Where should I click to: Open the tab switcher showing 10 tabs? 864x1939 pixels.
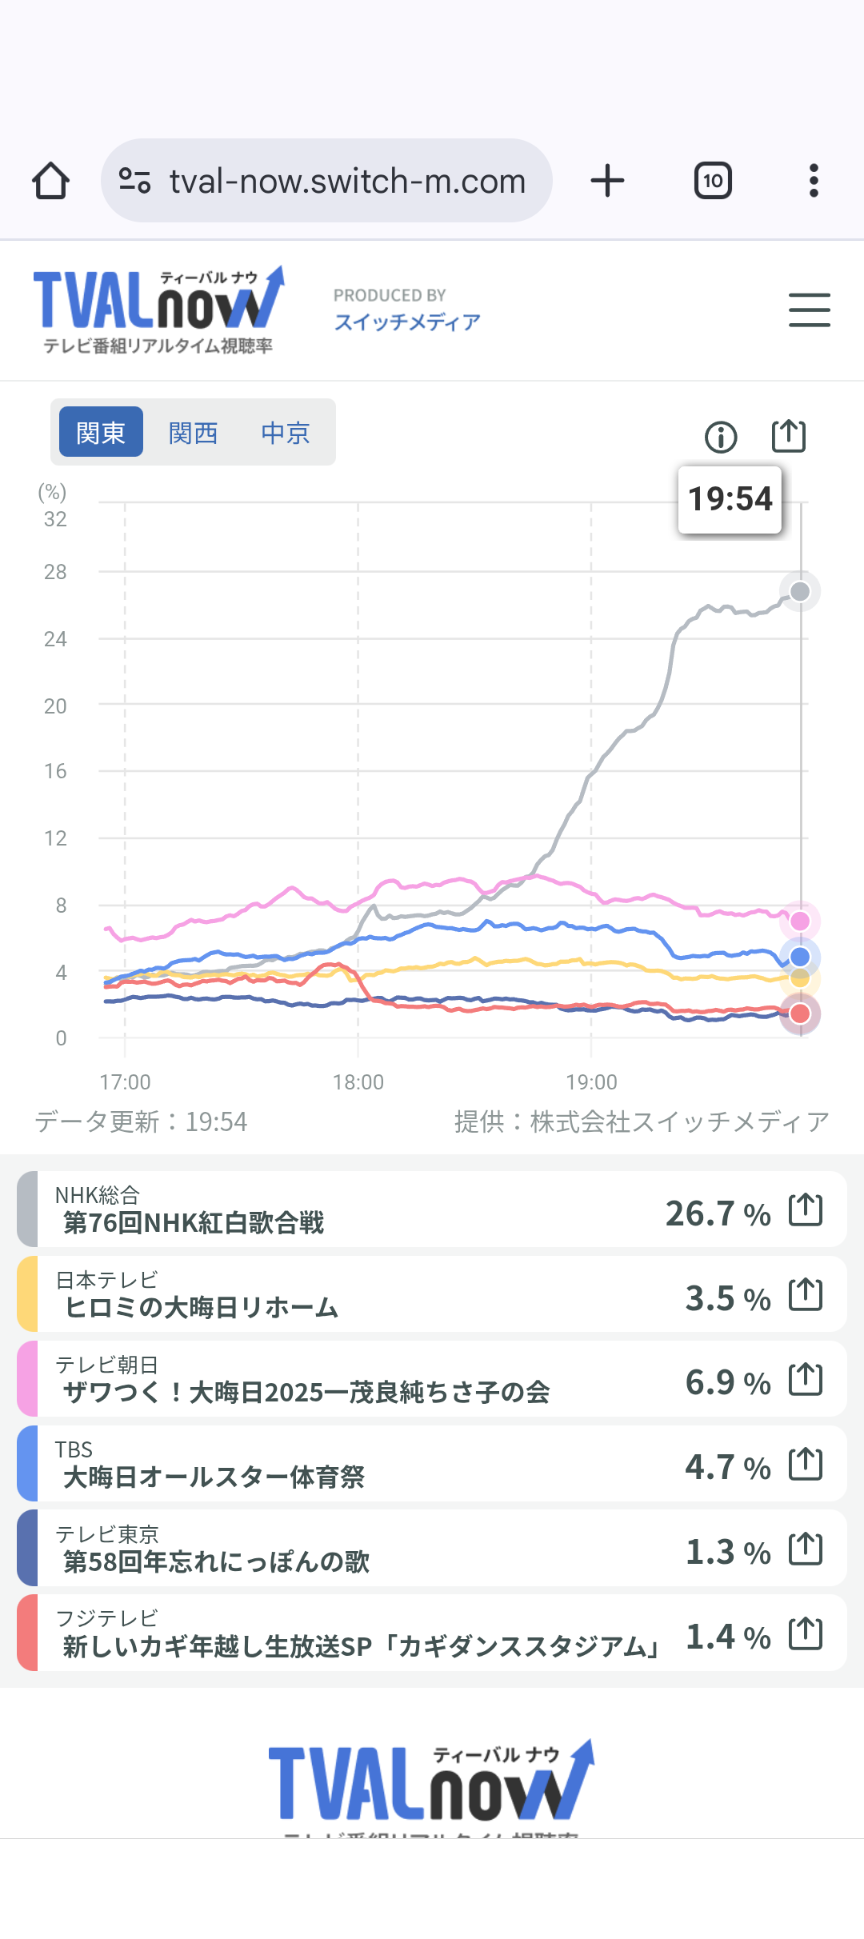(713, 181)
